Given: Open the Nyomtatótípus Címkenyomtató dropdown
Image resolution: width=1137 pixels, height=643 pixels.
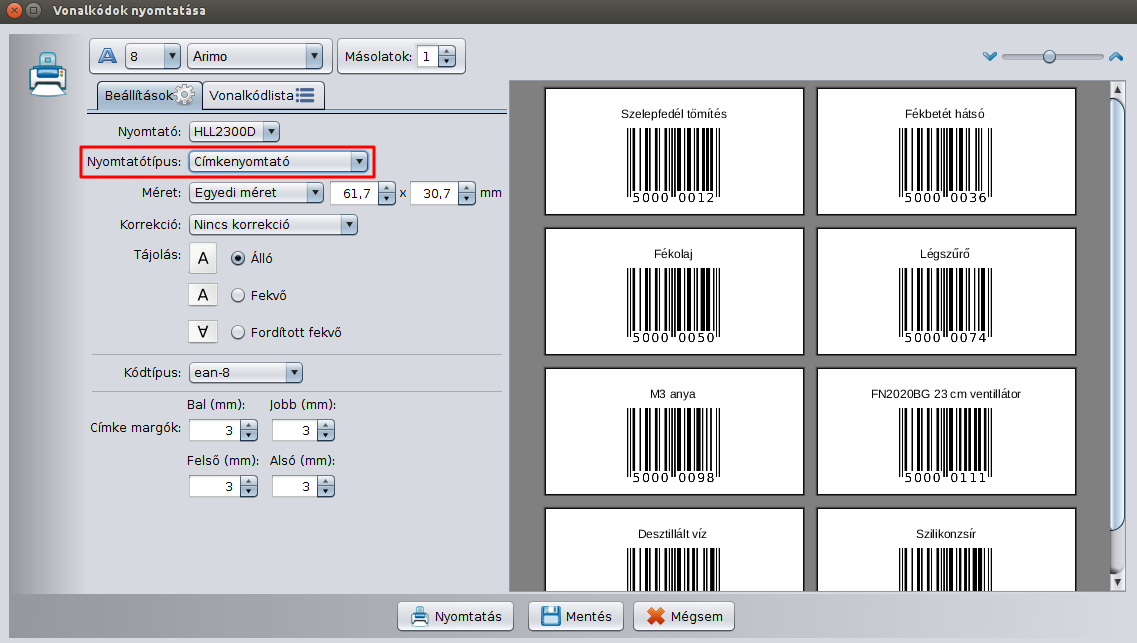Looking at the screenshot, I should click(x=279, y=161).
